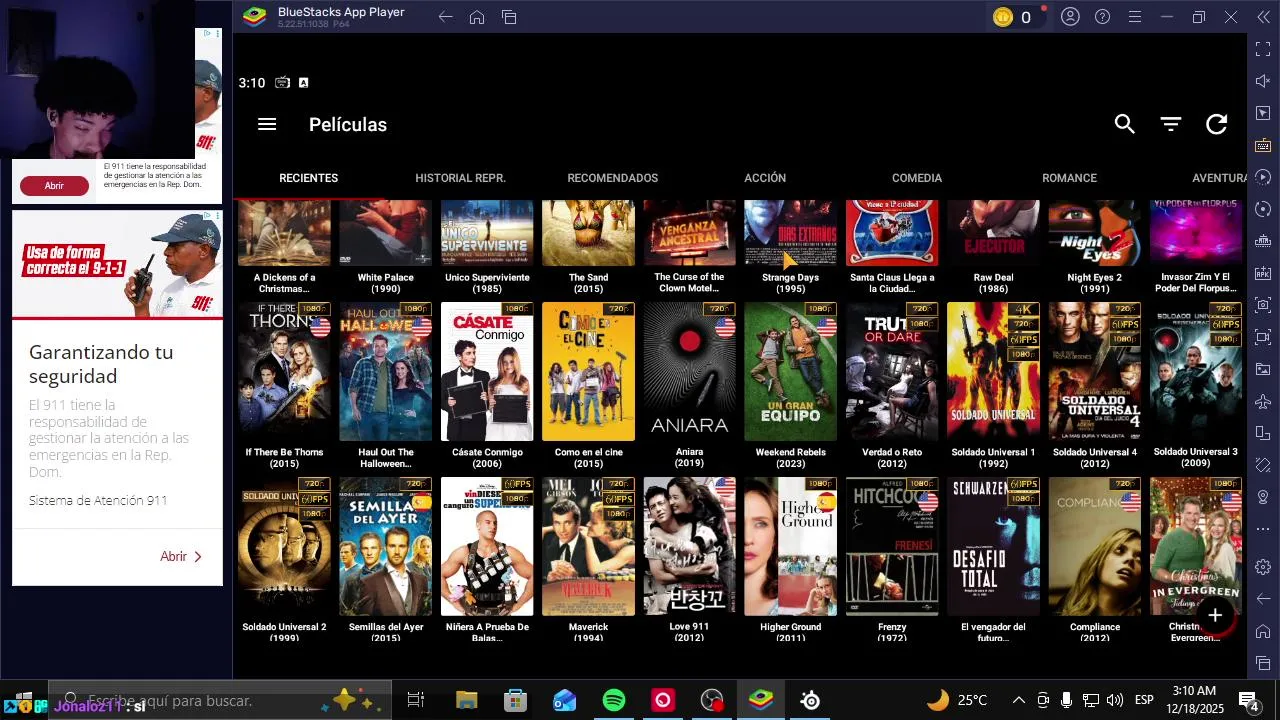This screenshot has width=1280, height=720.
Task: Open BlueStacks account profile icon
Action: (1070, 17)
